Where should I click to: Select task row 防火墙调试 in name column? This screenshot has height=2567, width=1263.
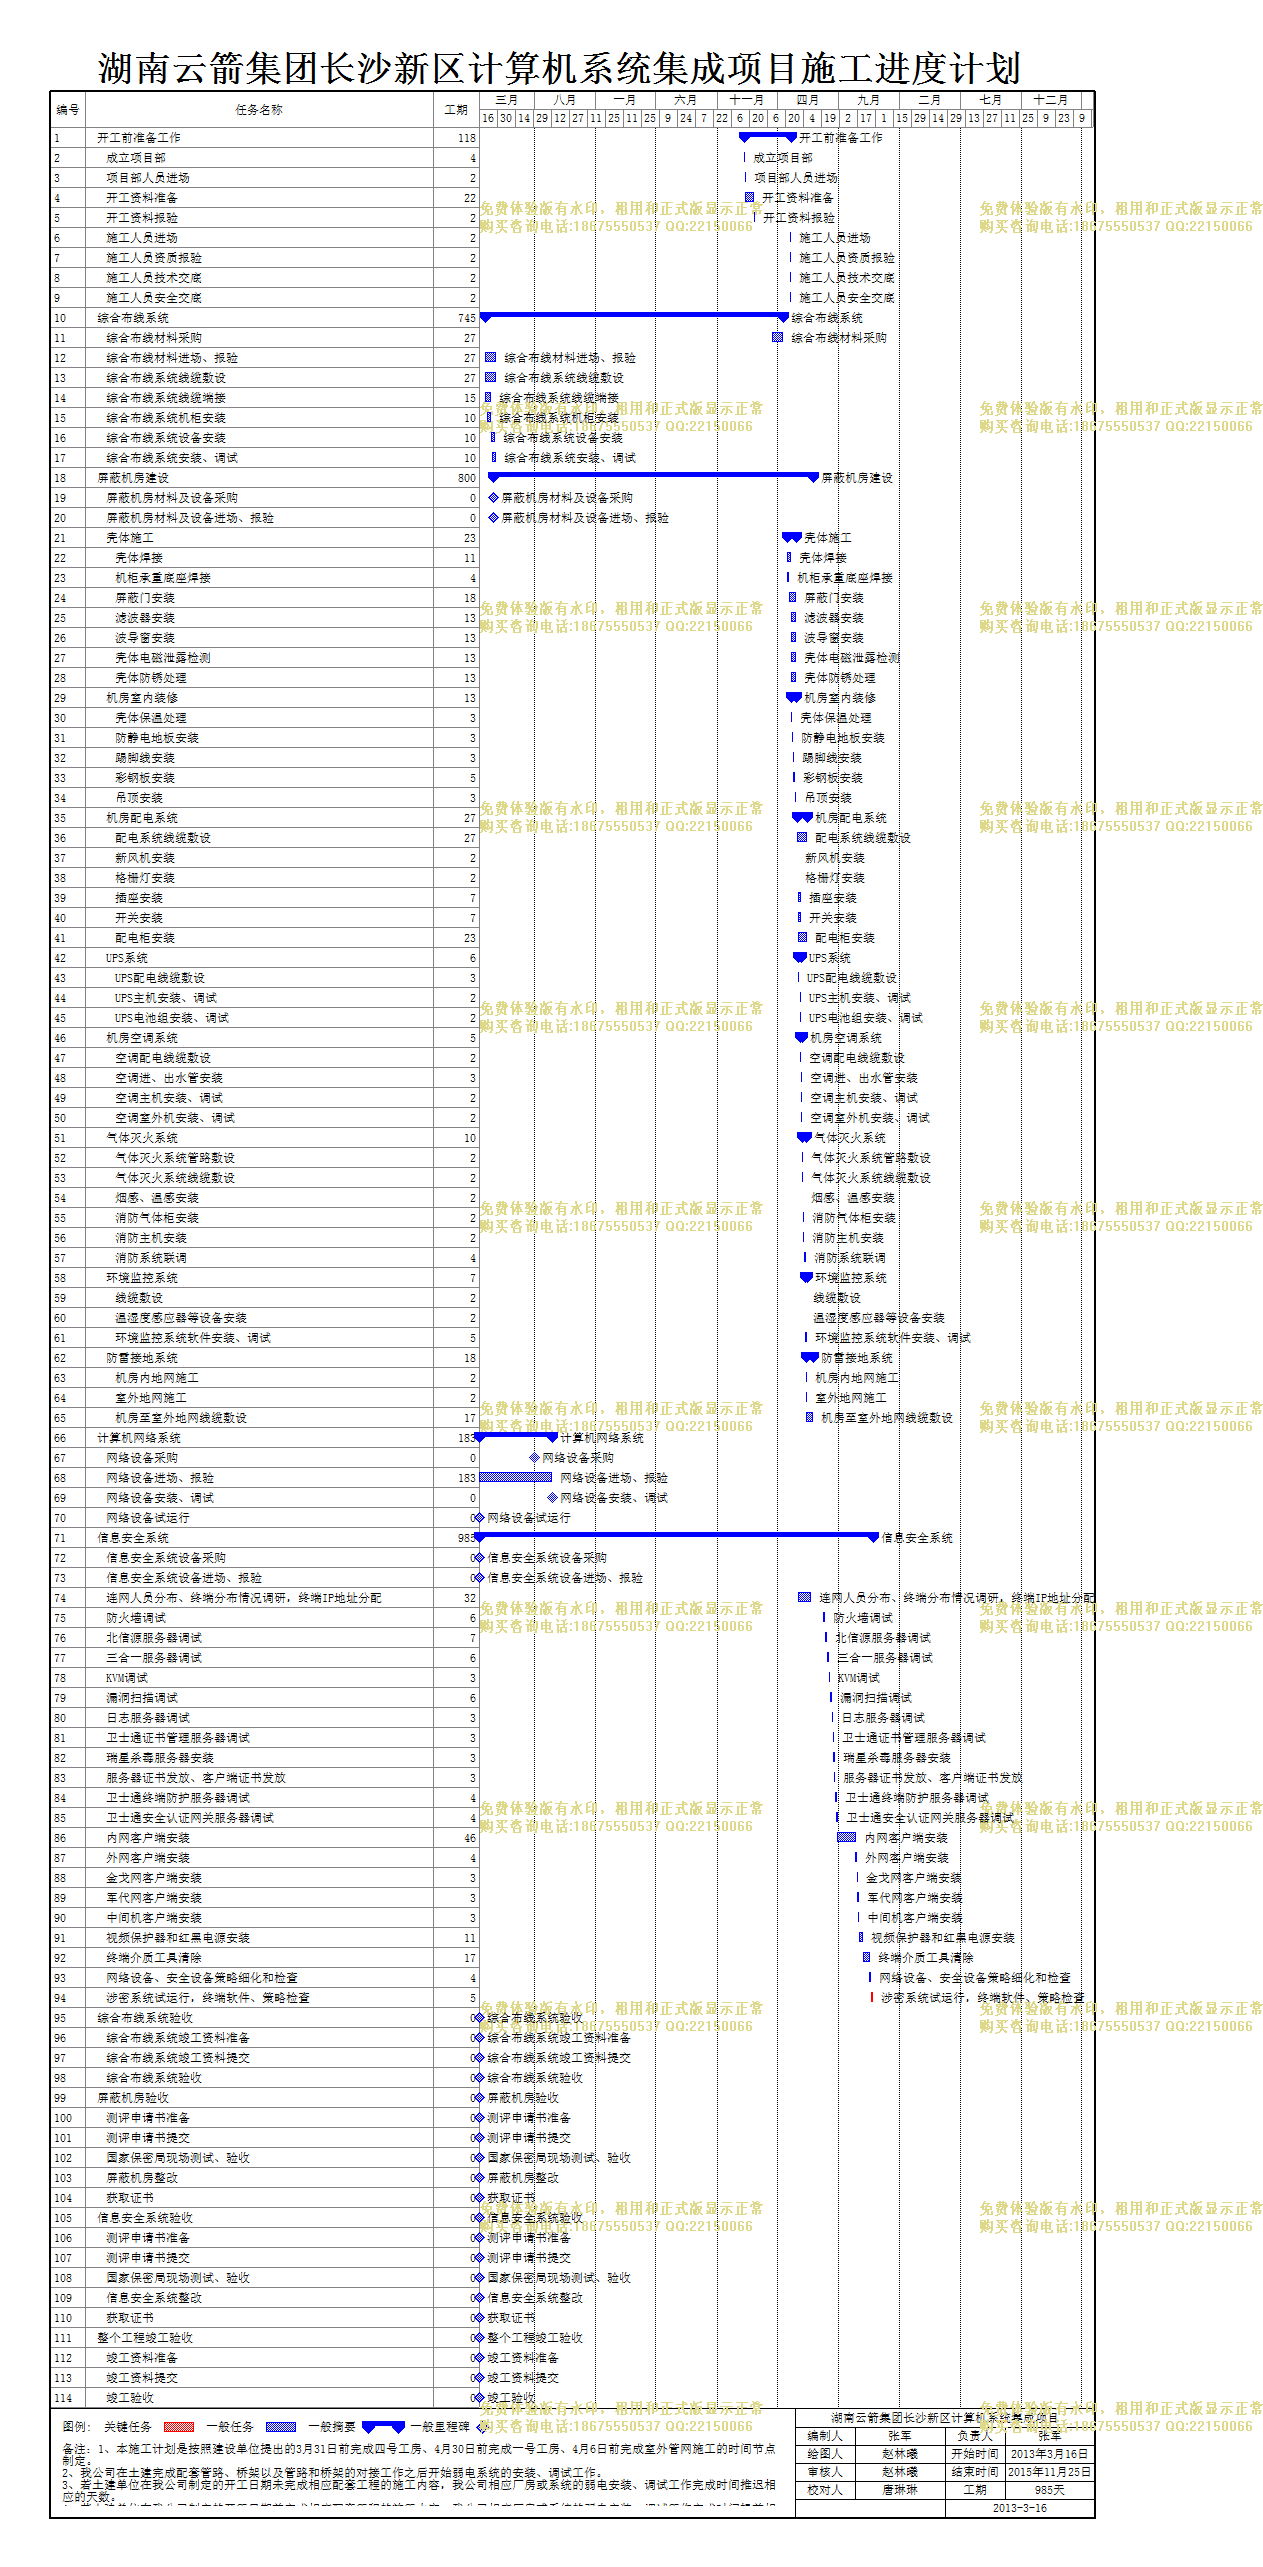pos(258,1618)
